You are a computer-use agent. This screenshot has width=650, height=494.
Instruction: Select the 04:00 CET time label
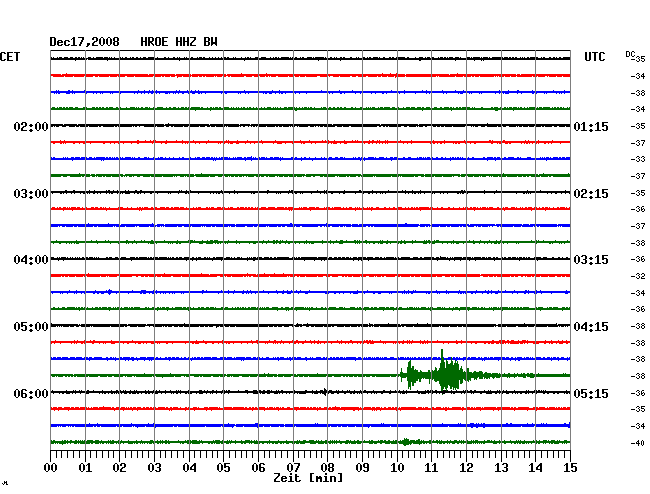(31, 260)
